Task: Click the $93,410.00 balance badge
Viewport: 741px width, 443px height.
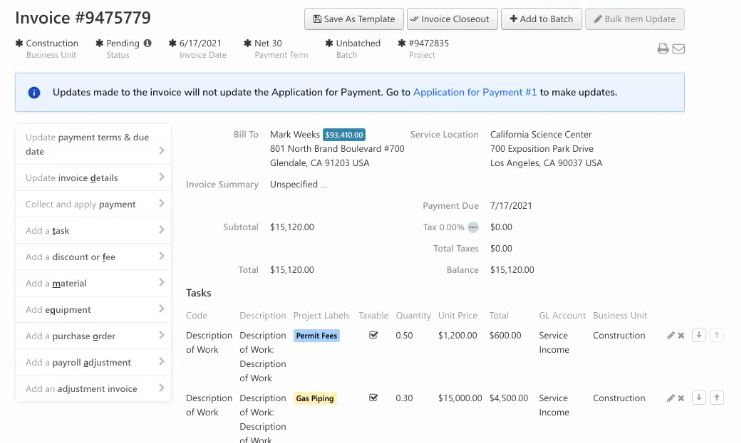Action: 344,135
